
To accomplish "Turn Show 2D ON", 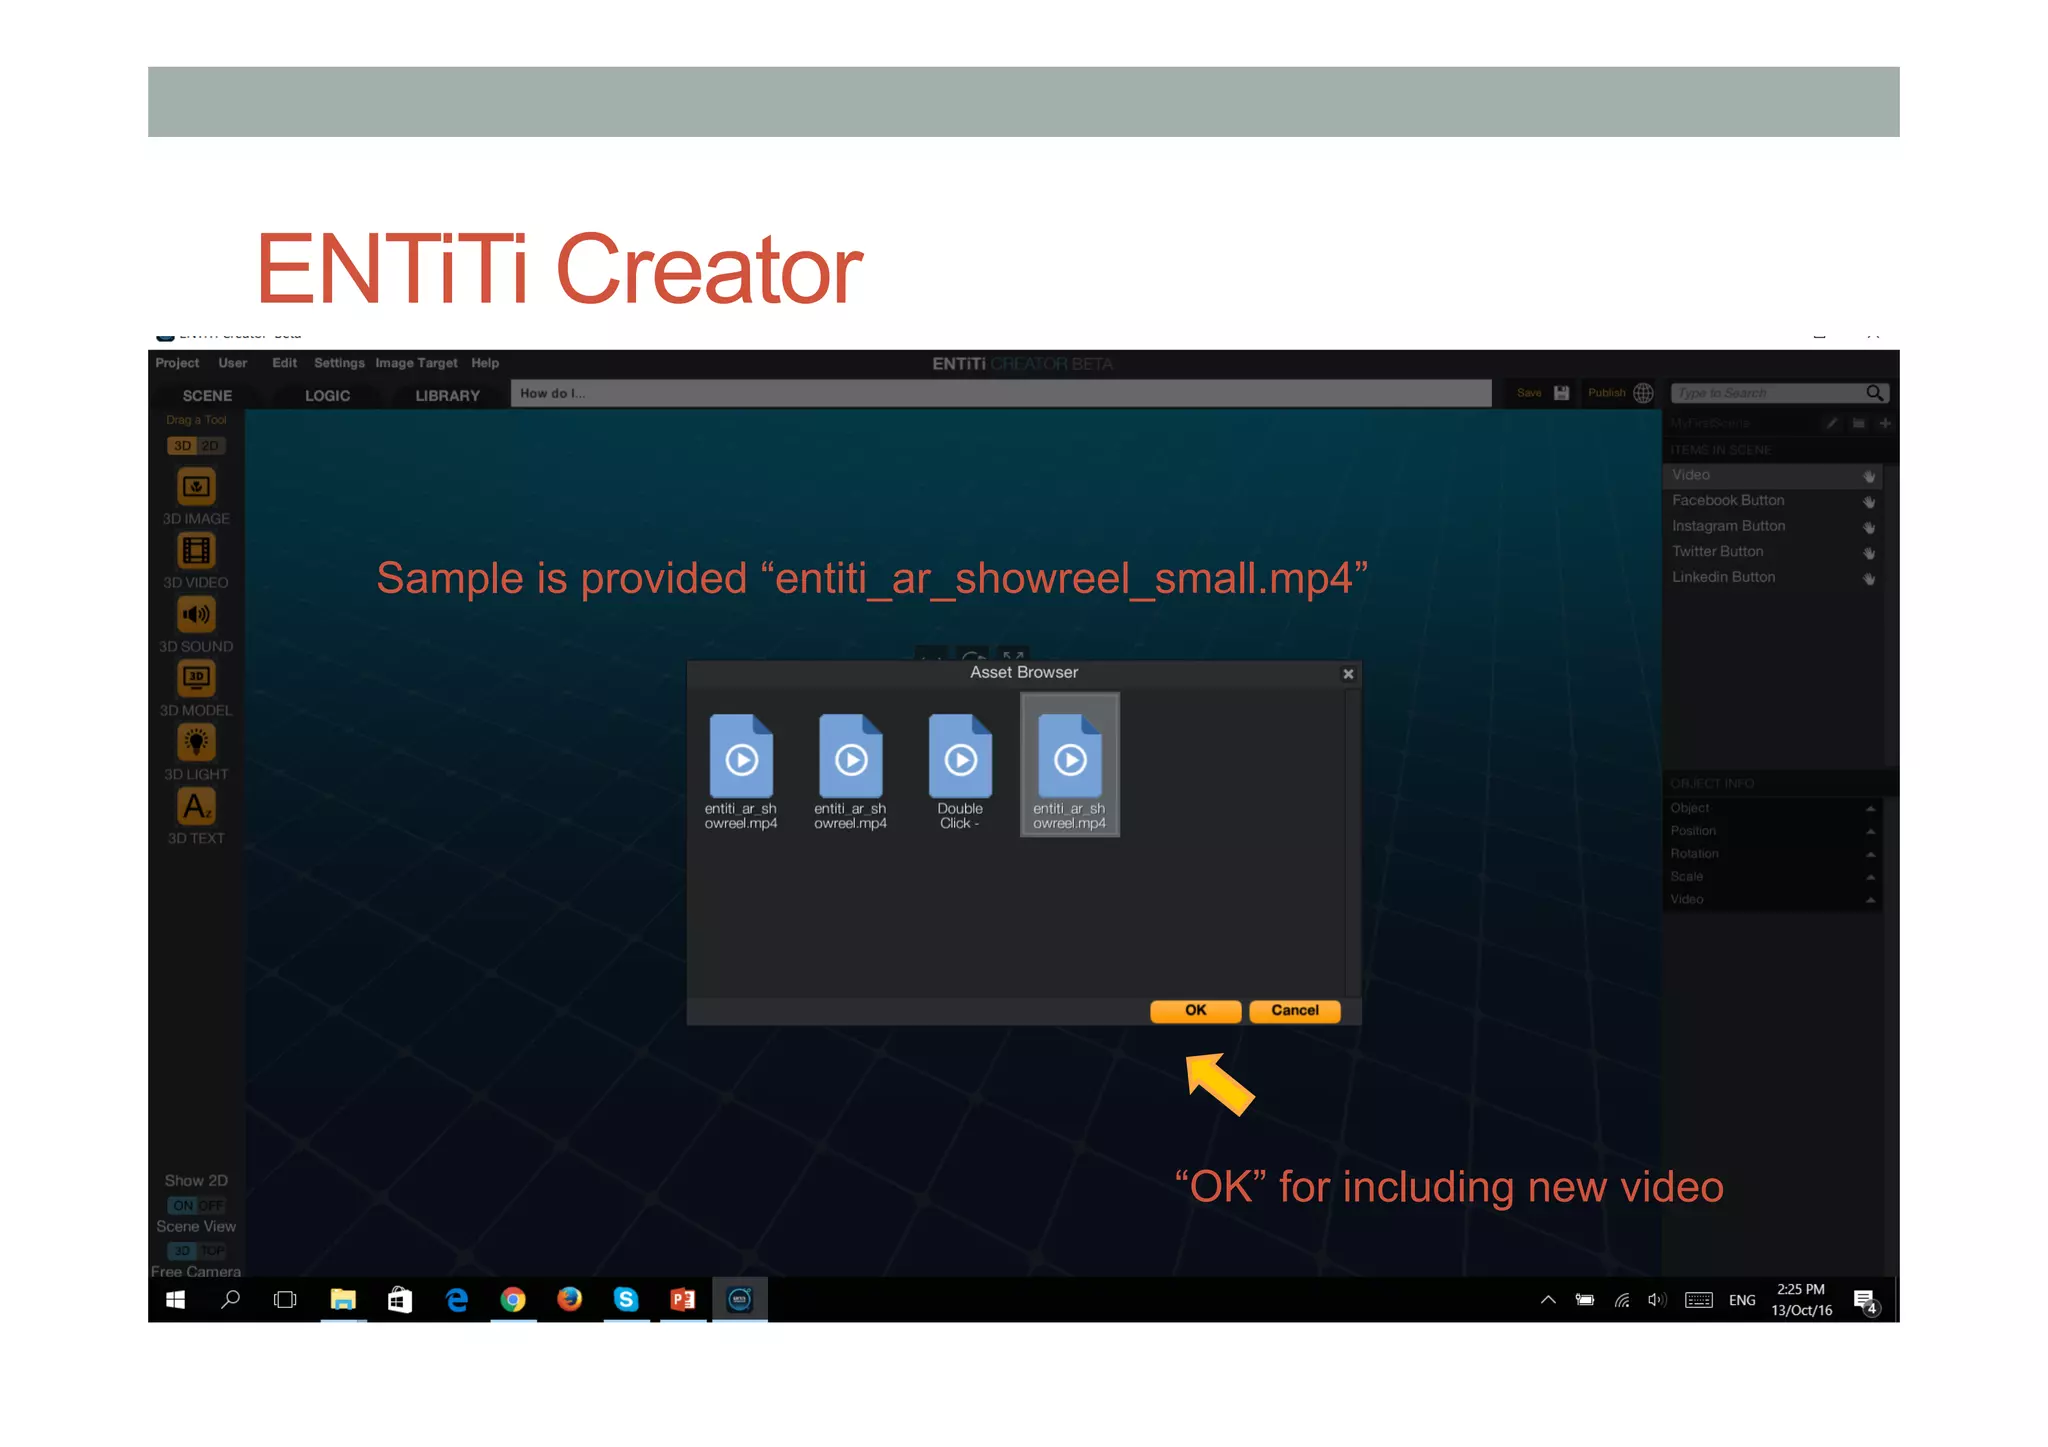I will 183,1206.
